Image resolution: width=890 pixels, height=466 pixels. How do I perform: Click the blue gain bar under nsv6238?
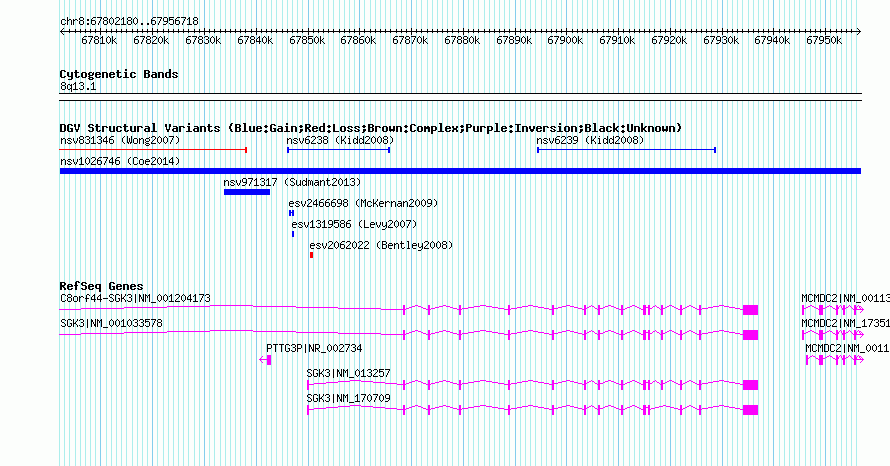point(339,150)
